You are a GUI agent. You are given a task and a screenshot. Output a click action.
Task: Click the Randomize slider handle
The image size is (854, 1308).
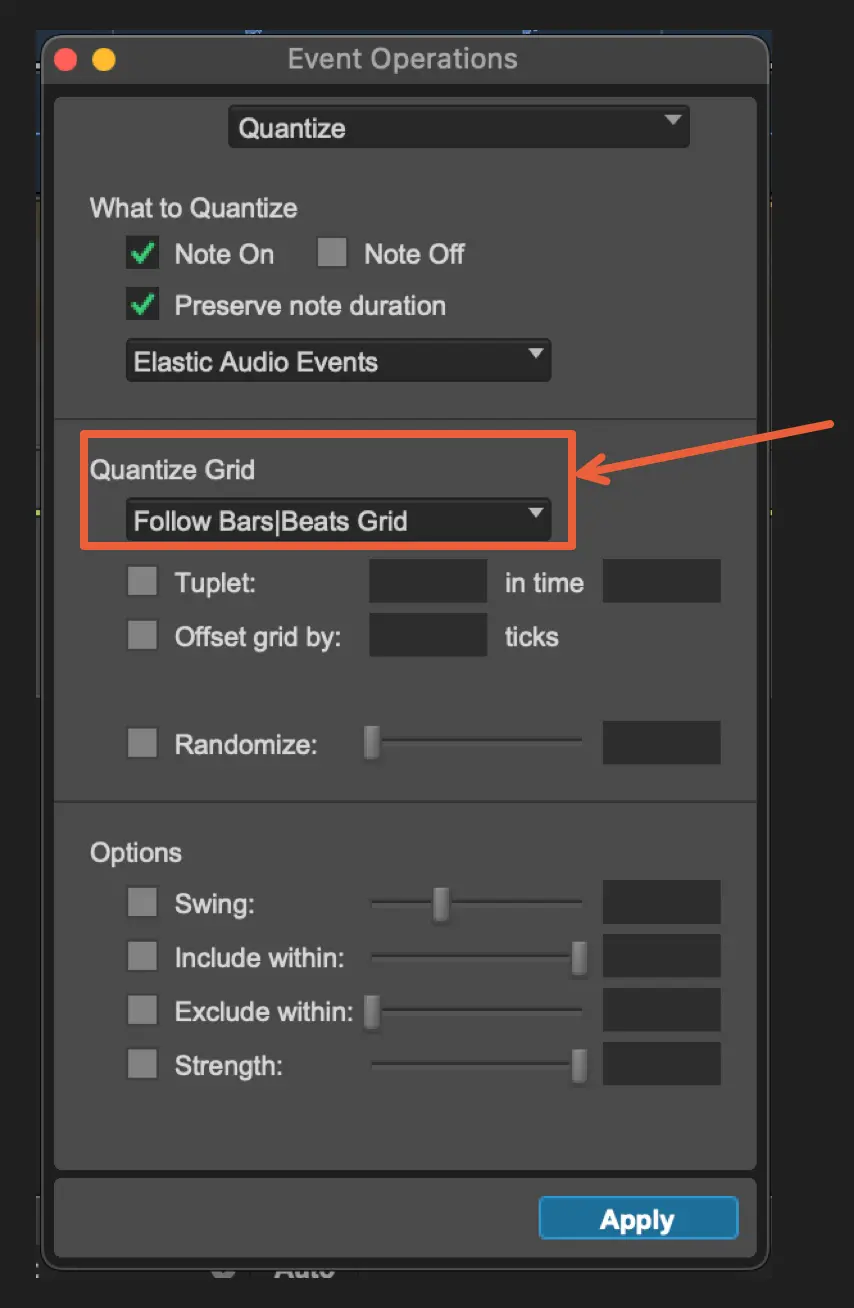pyautogui.click(x=372, y=744)
